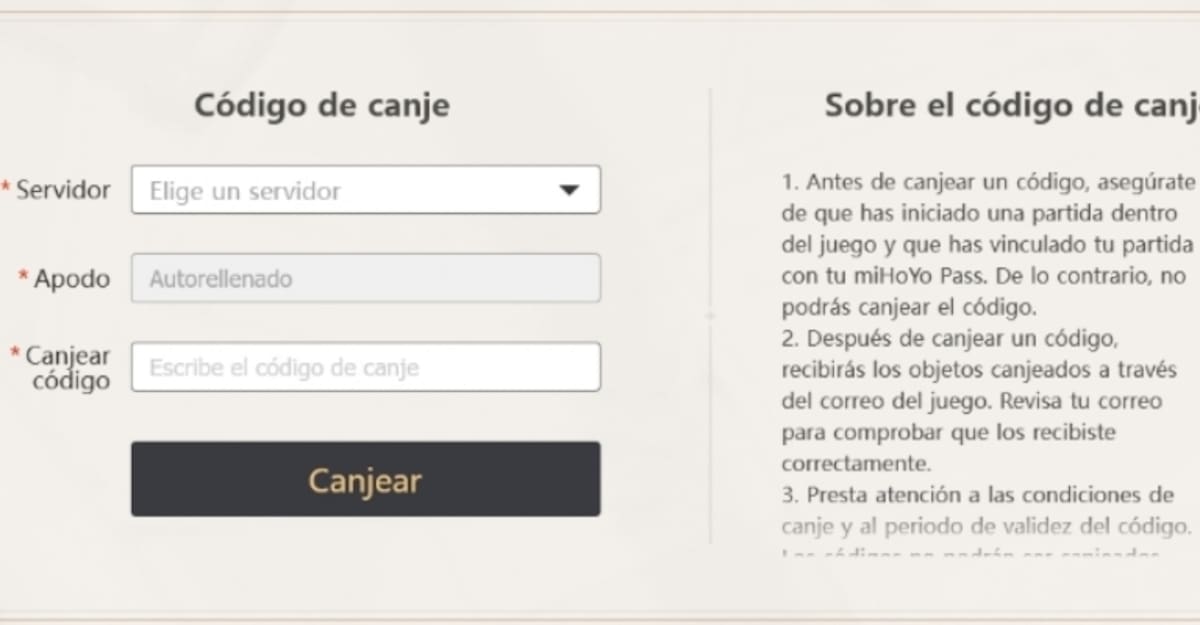
Task: Click the Apodo field label
Action: 72,279
